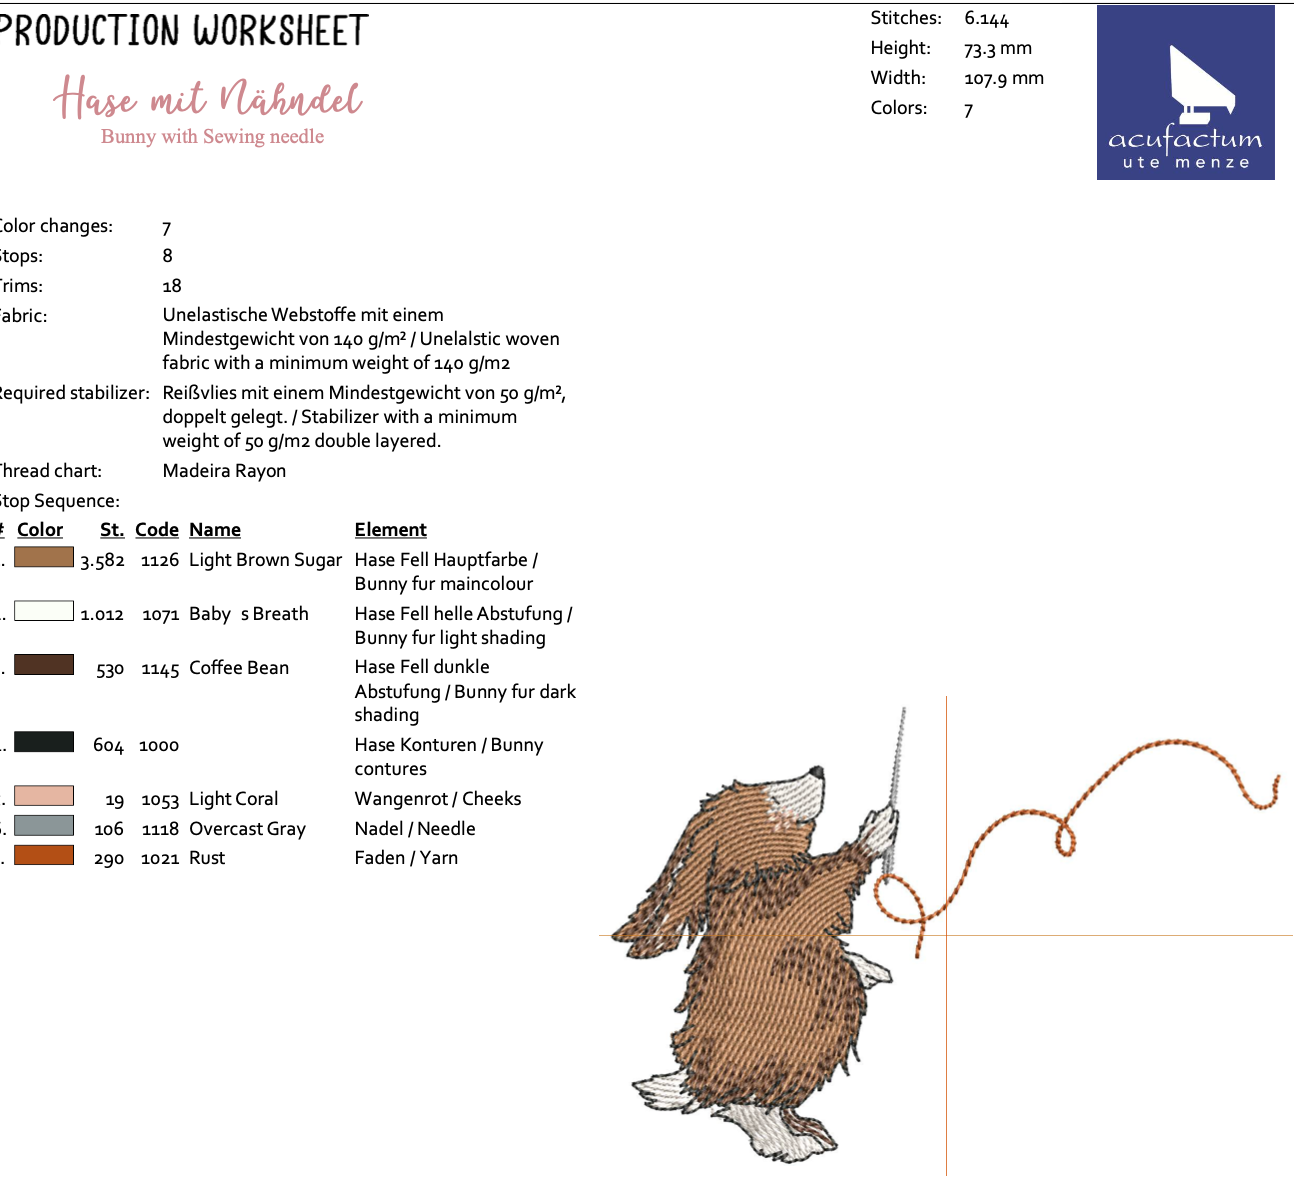Click the Stitches value 6.144
1294x1190 pixels.
coord(987,19)
